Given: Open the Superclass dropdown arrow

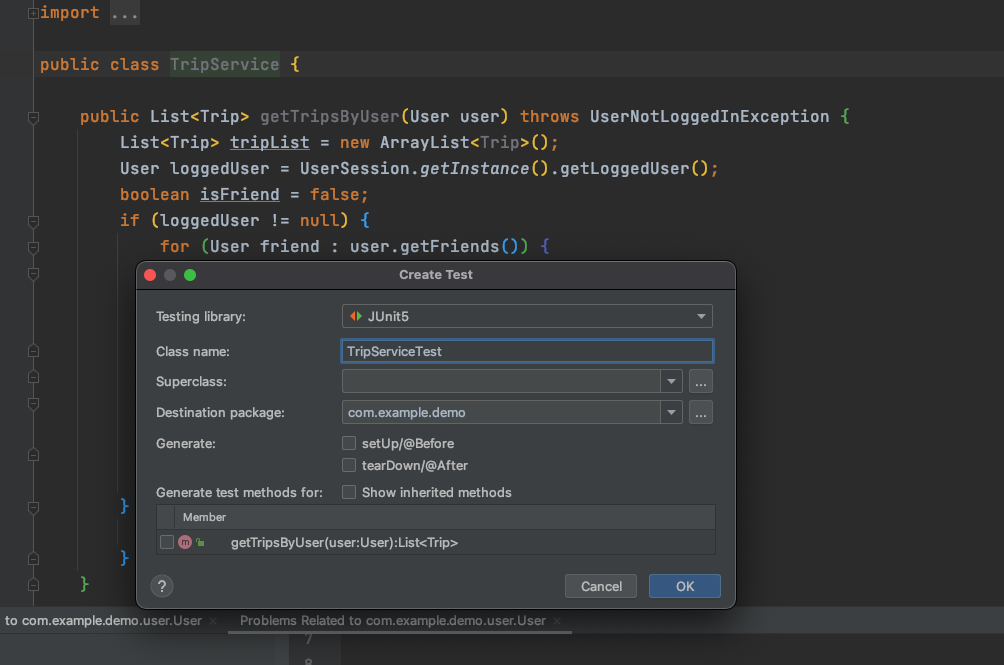Looking at the screenshot, I should [671, 381].
